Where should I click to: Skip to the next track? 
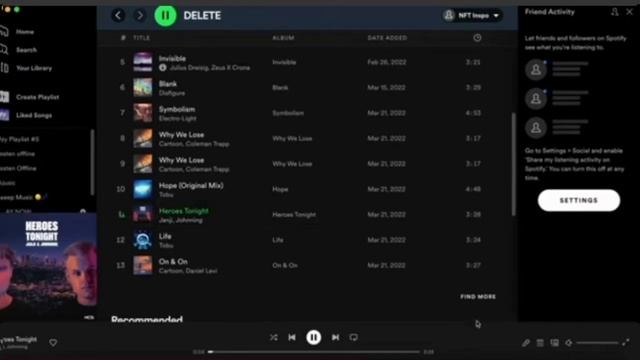tap(335, 338)
